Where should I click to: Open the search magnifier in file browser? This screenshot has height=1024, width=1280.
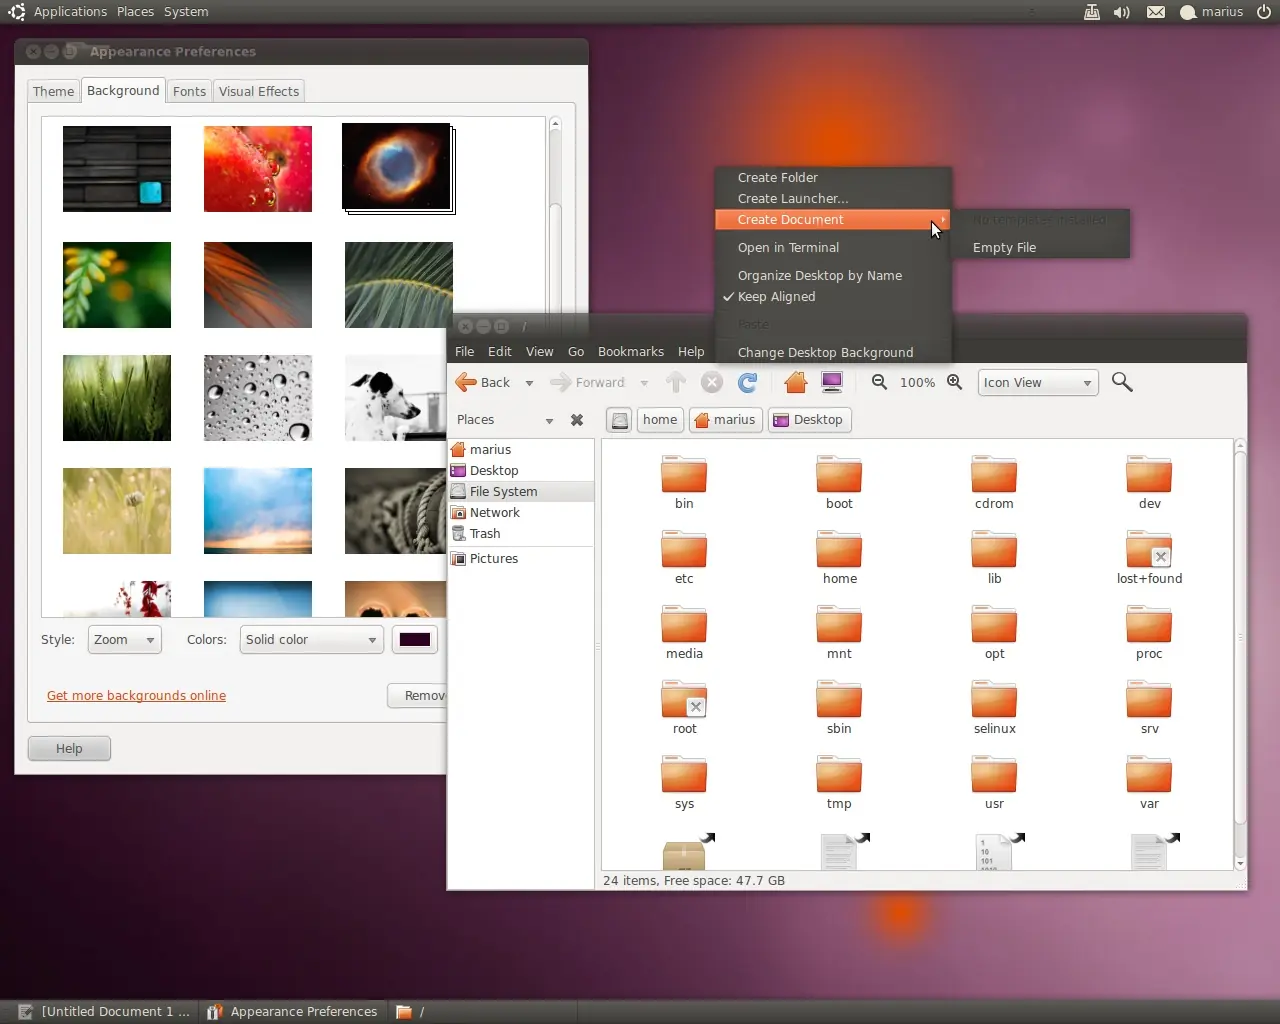pyautogui.click(x=1122, y=382)
